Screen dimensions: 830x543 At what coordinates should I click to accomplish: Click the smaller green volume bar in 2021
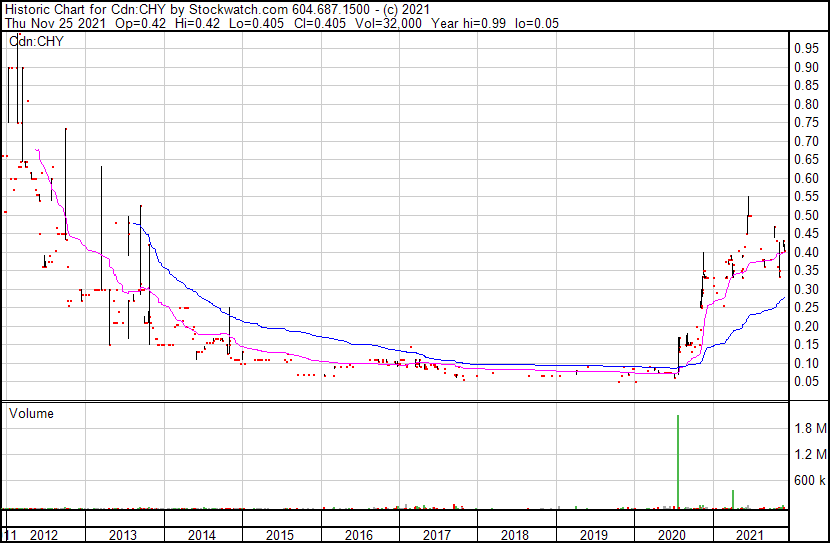coord(733,498)
